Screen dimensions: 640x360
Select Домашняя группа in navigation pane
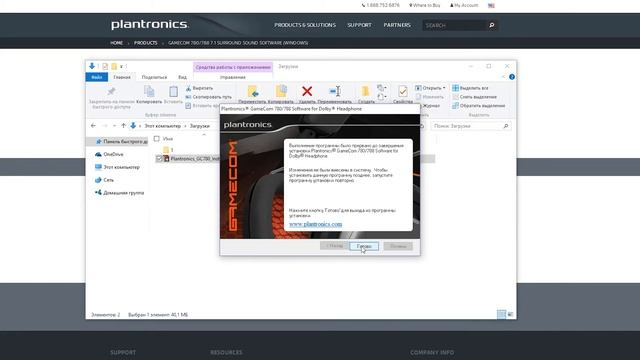pyautogui.click(x=119, y=193)
